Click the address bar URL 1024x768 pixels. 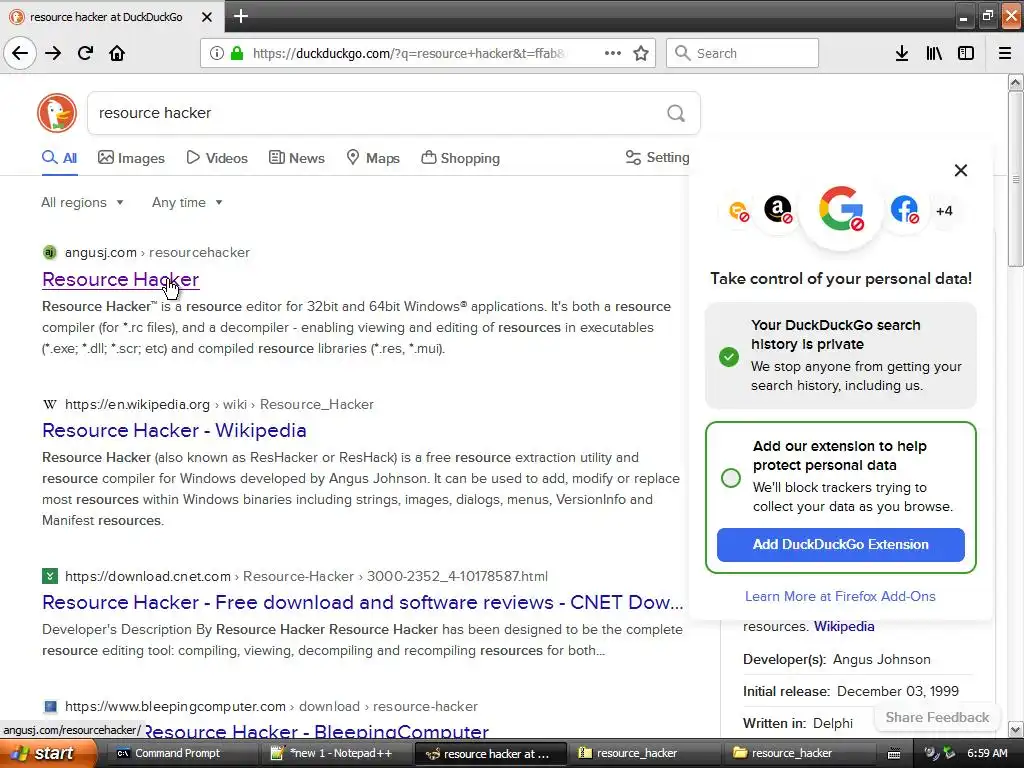point(408,53)
